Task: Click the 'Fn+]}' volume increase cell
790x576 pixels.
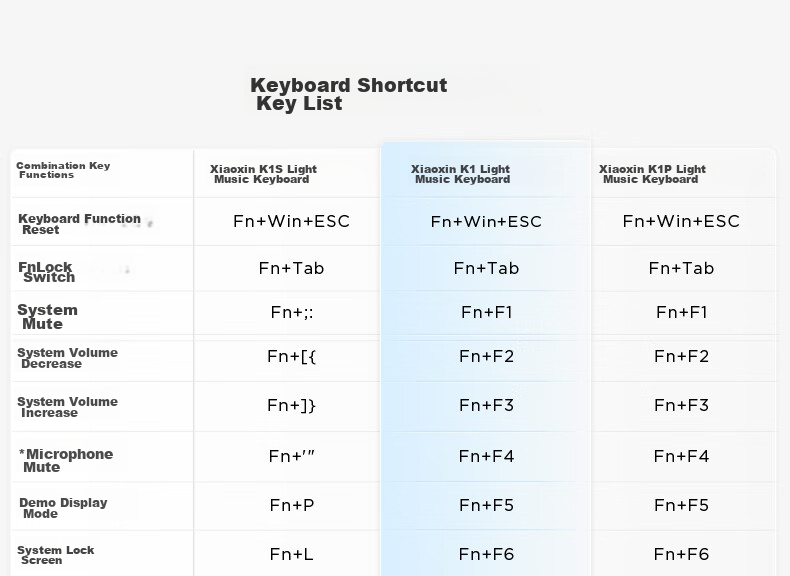Action: [291, 406]
